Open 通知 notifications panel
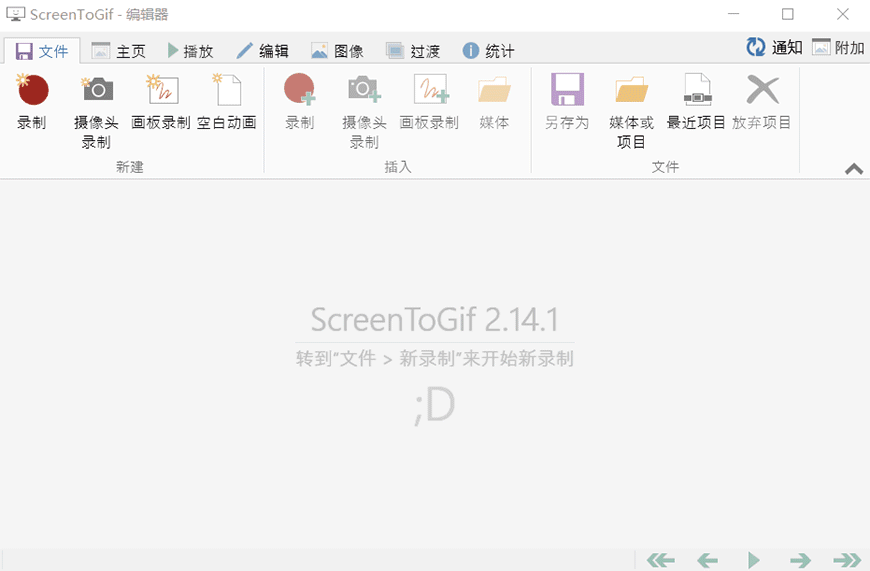The image size is (870, 571). coord(775,47)
